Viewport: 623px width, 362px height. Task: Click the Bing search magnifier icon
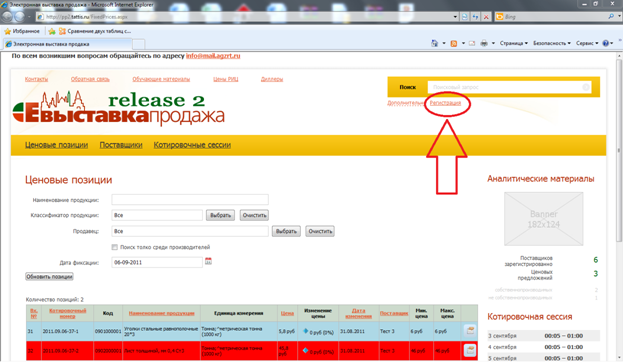point(611,17)
